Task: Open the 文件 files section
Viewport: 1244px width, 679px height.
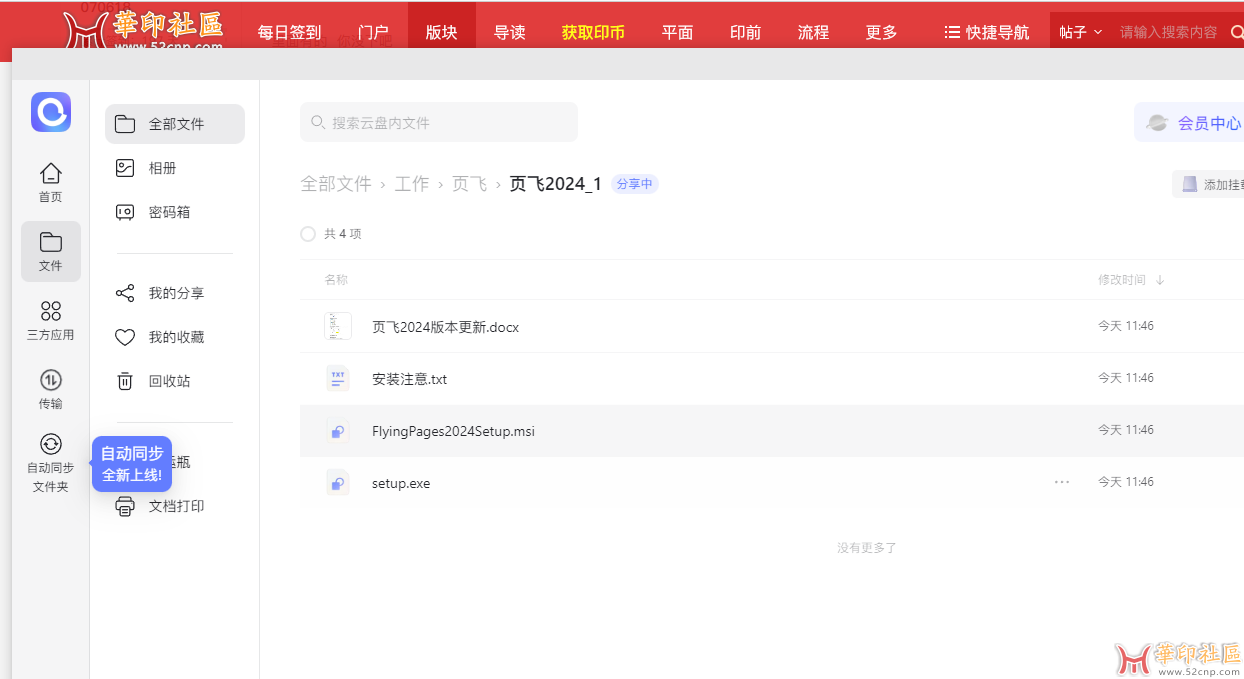Action: (x=51, y=251)
